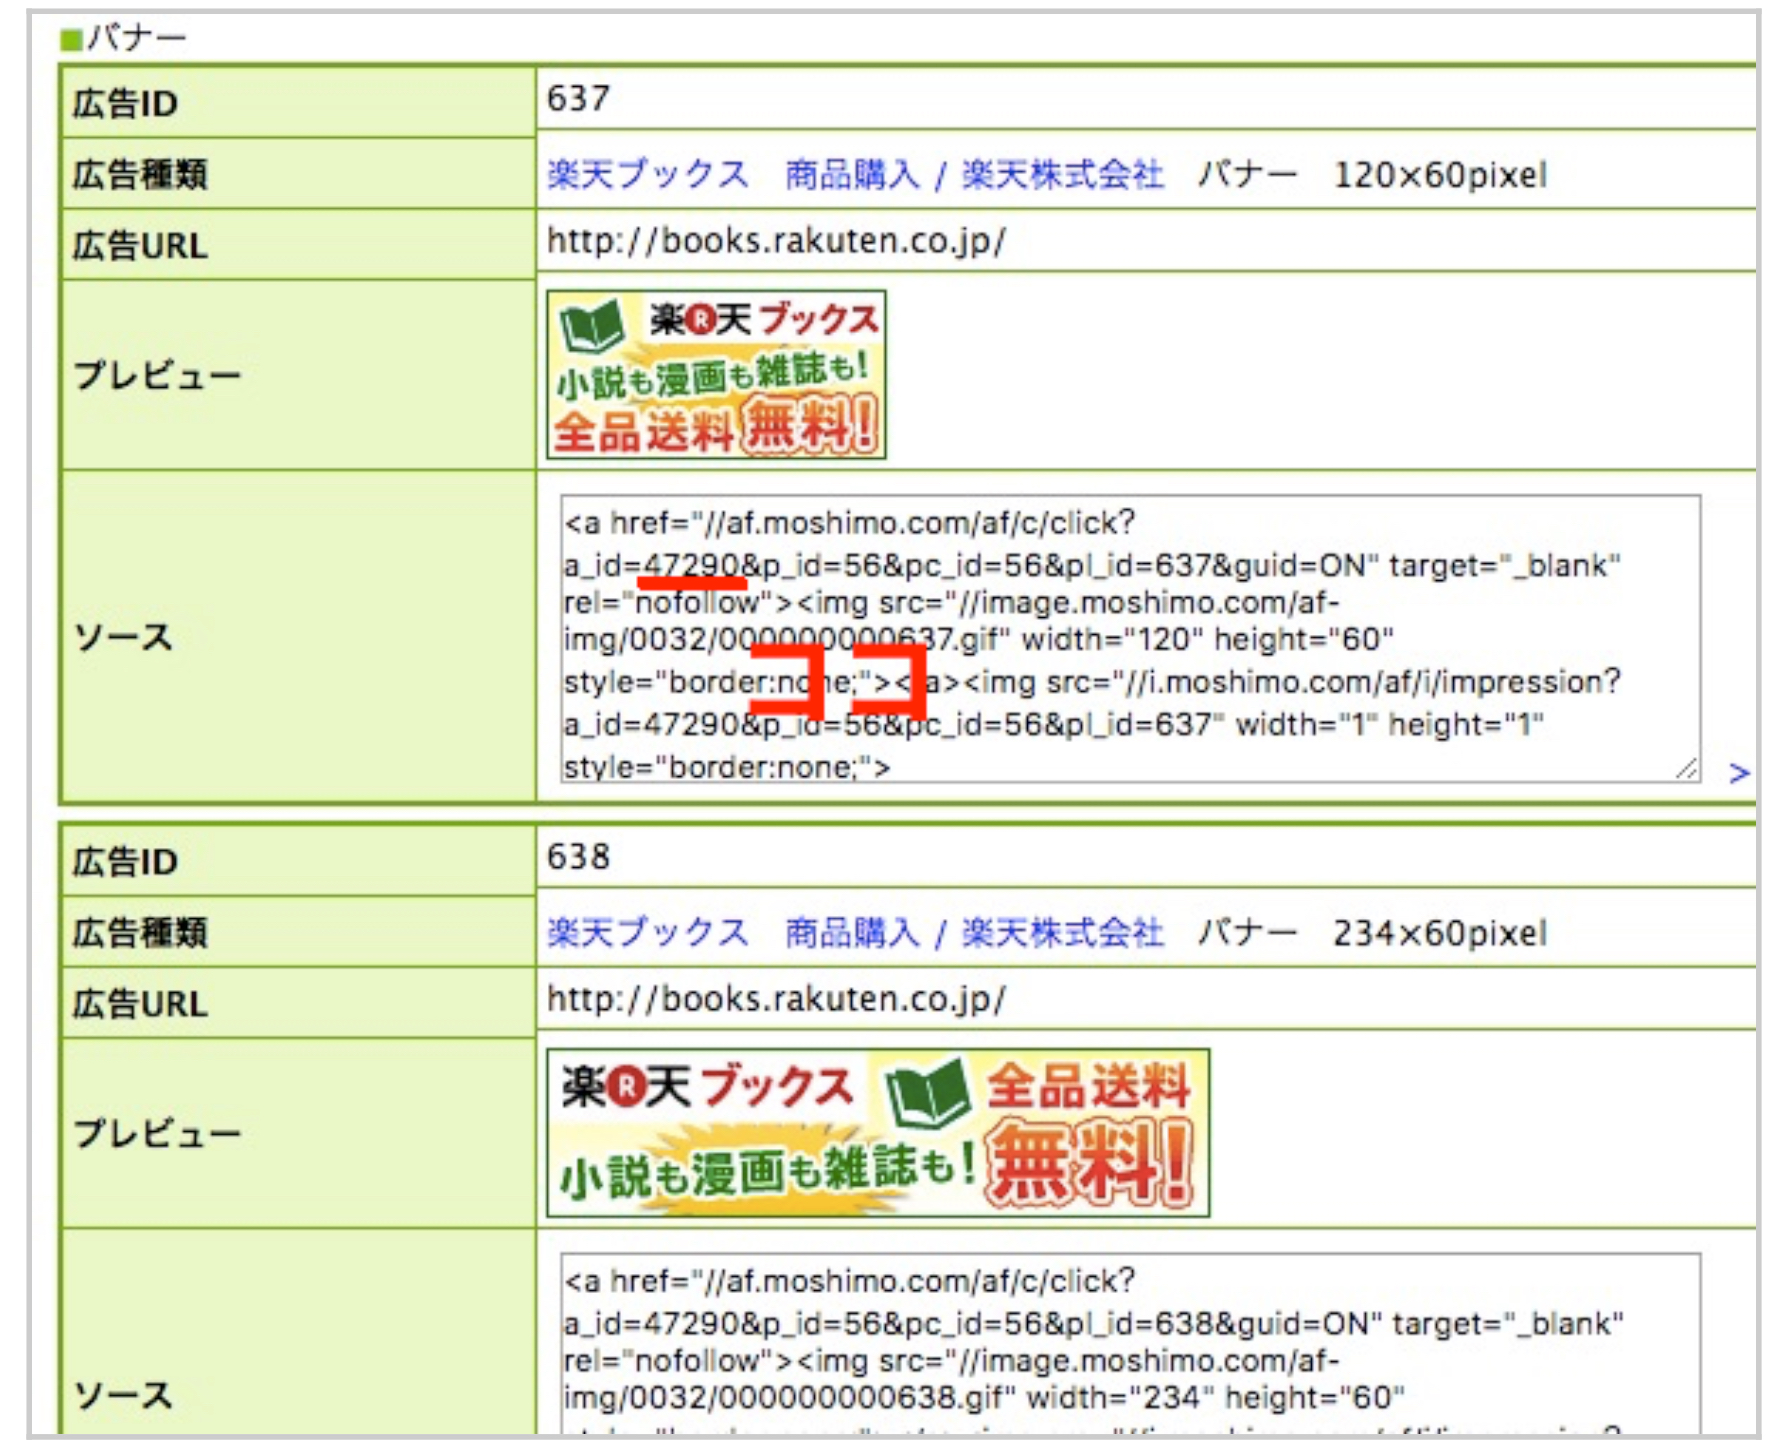The width and height of the screenshot is (1770, 1454).
Task: Click inside source code textarea for ad 638
Action: click(1130, 1343)
